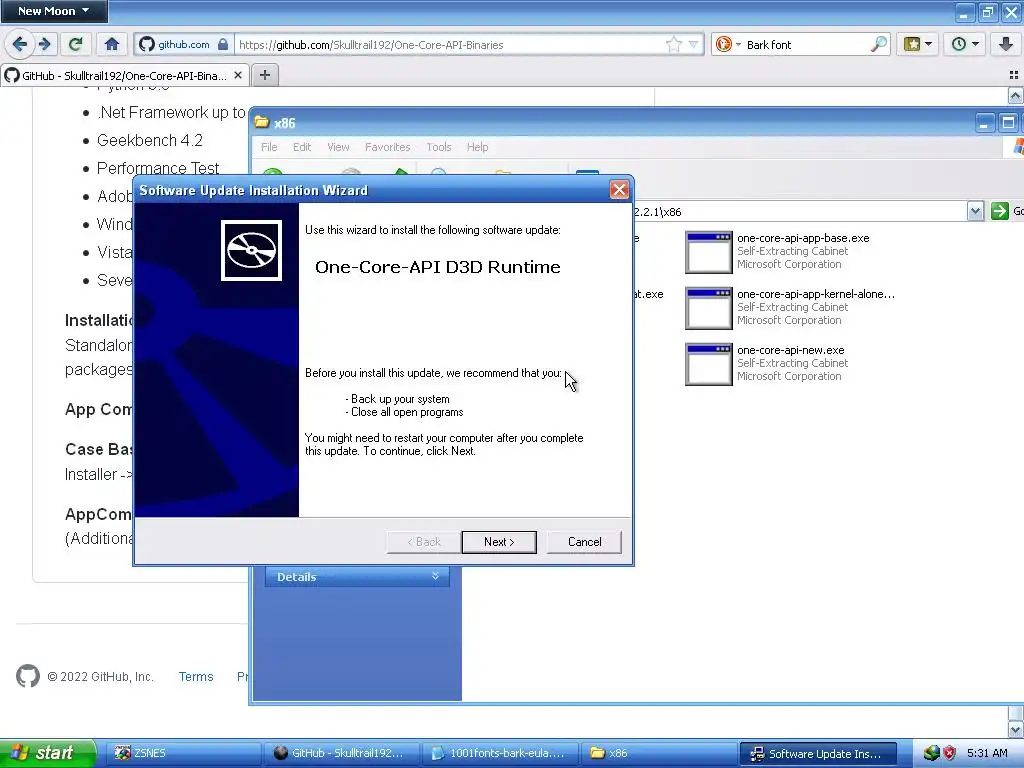Click the One-Core-API D3D Runtime title
The width and height of the screenshot is (1024, 768).
pos(438,267)
